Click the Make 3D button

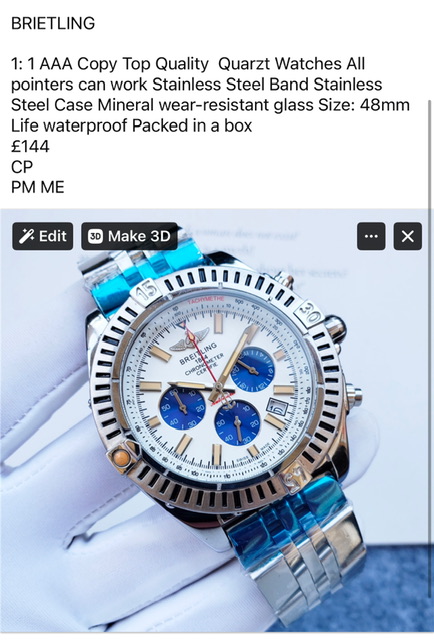pos(129,236)
